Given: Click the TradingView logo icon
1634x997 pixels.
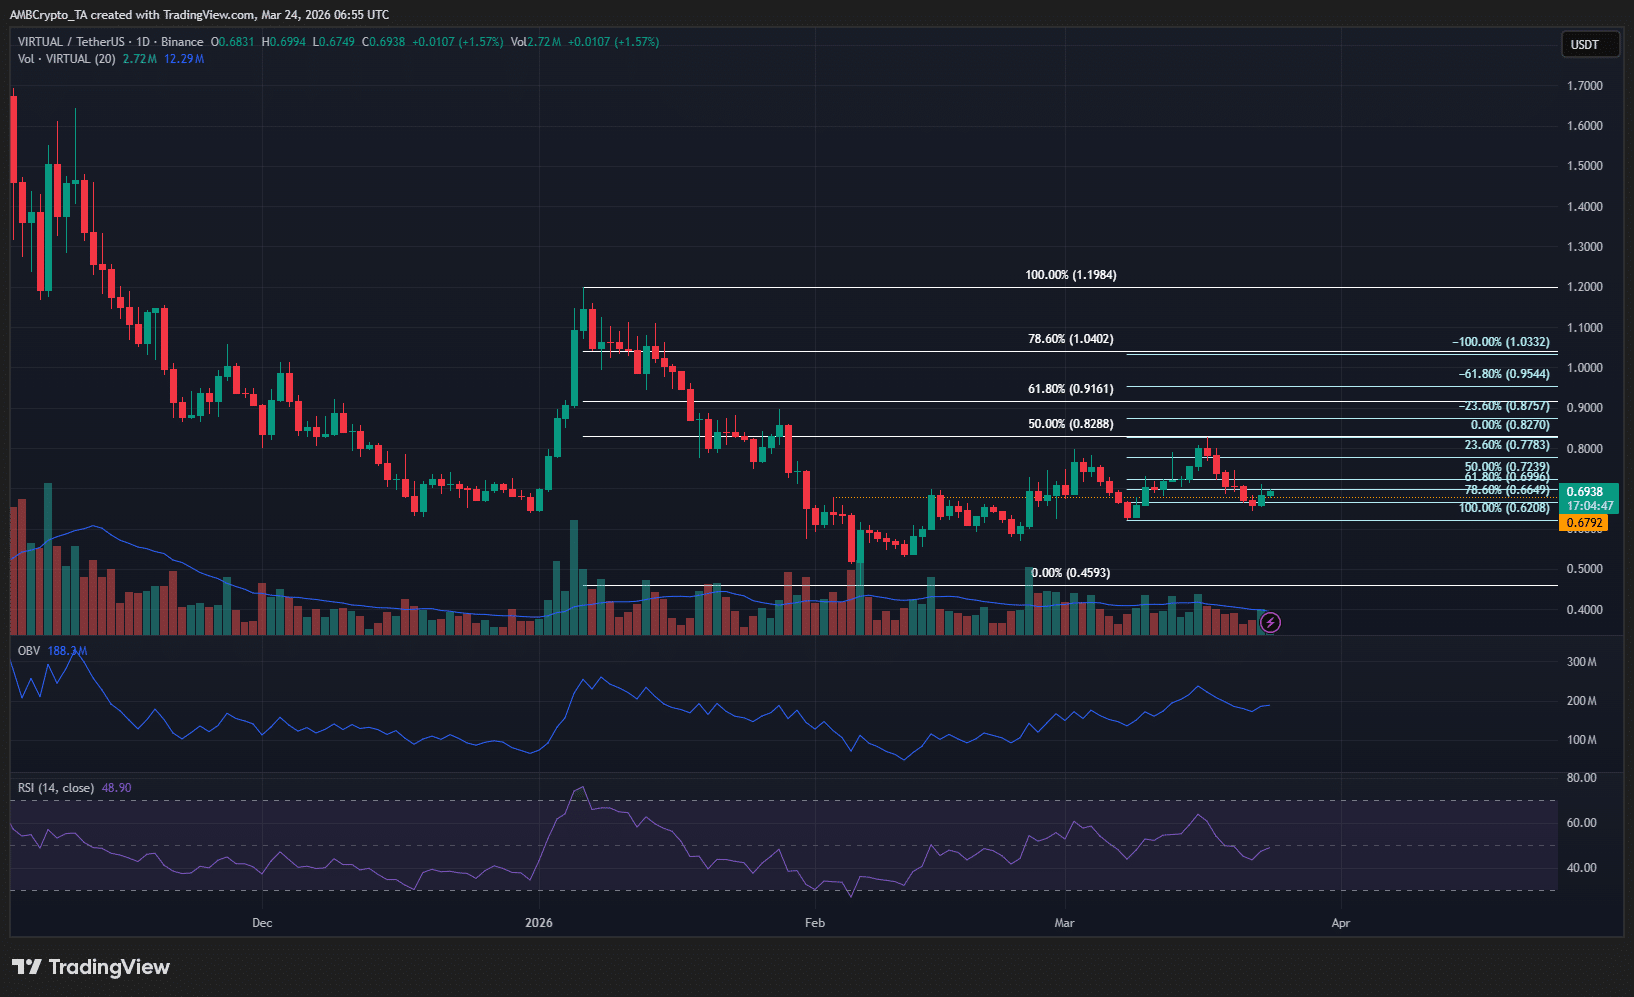Looking at the screenshot, I should 27,967.
